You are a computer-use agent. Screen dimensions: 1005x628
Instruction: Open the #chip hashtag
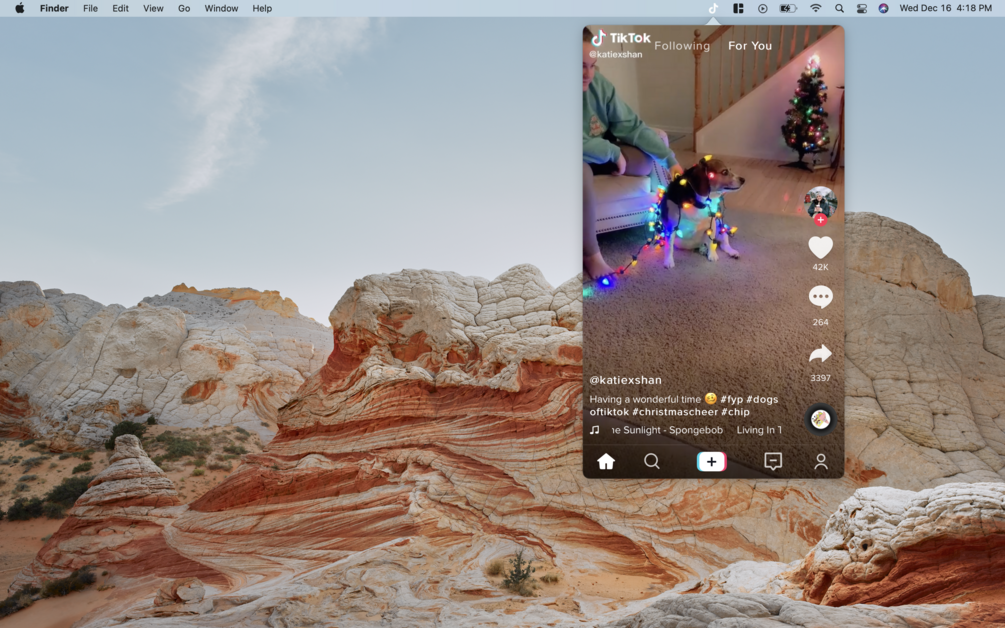tap(735, 412)
